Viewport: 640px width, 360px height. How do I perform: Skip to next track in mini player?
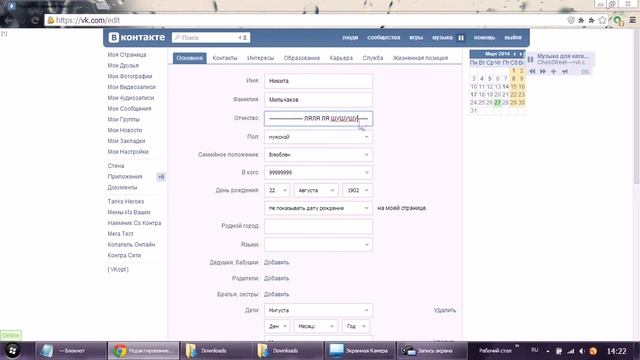[543, 71]
